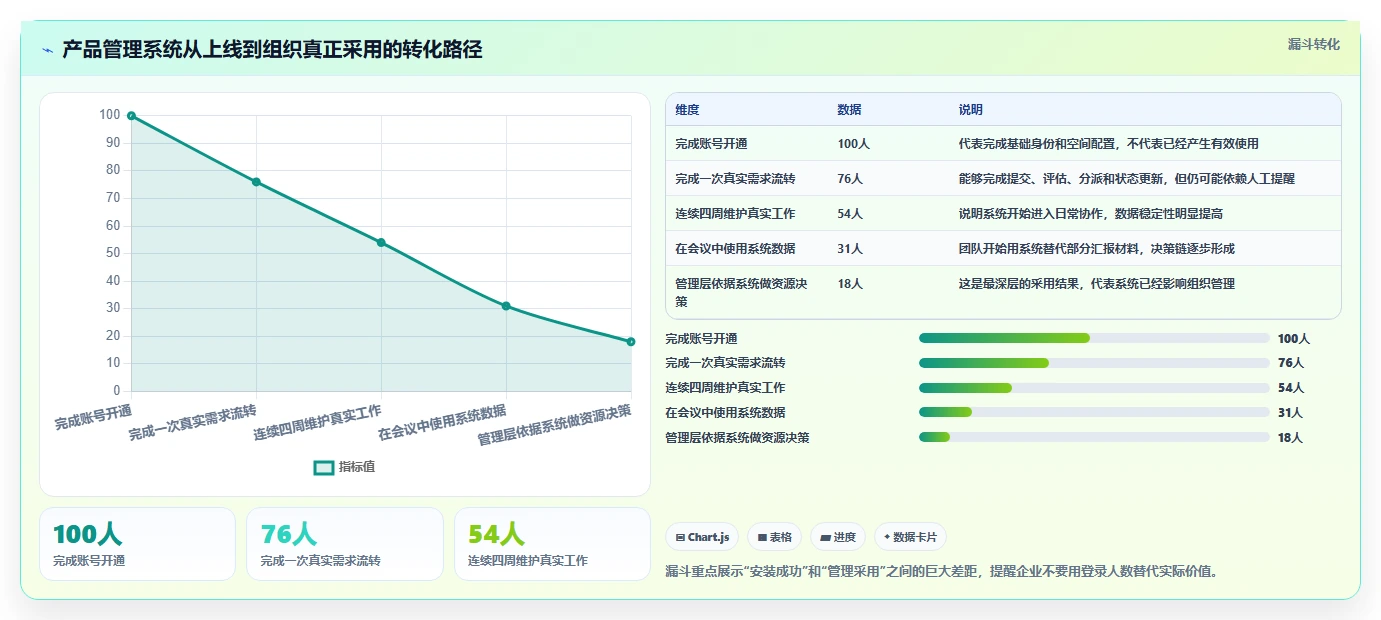Viewport: 1381px width, 620px height.
Task: Click the description starting 说明系统开始进入日常协作
Action: [x=1090, y=214]
